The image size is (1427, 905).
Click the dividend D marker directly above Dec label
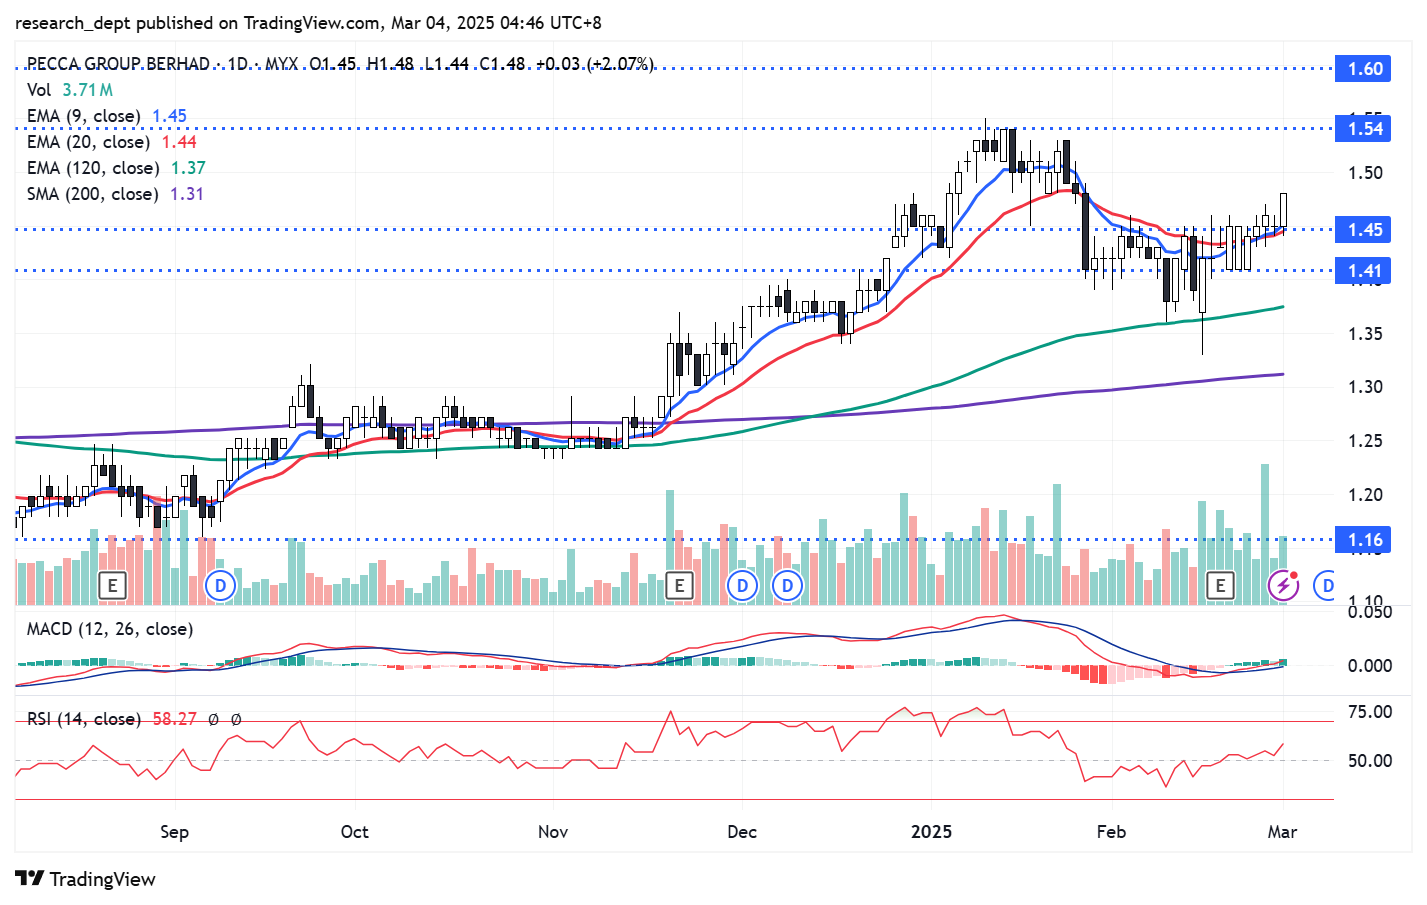742,585
